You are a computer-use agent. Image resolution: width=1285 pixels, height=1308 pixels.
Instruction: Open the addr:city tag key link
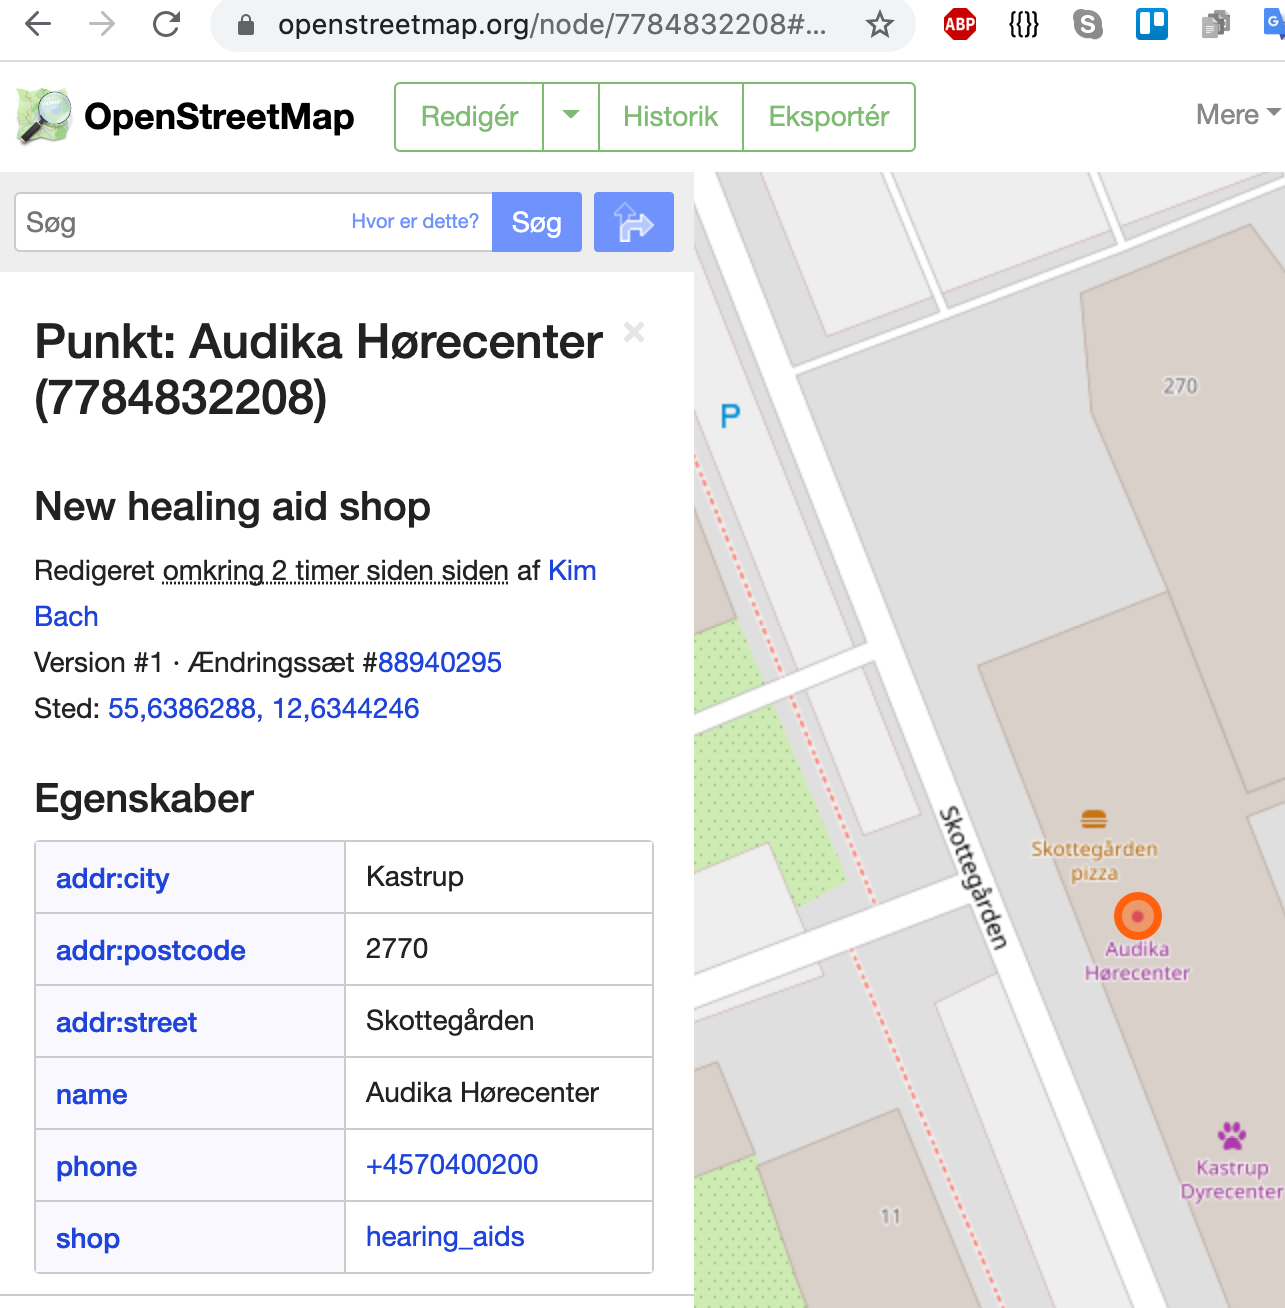coord(112,879)
